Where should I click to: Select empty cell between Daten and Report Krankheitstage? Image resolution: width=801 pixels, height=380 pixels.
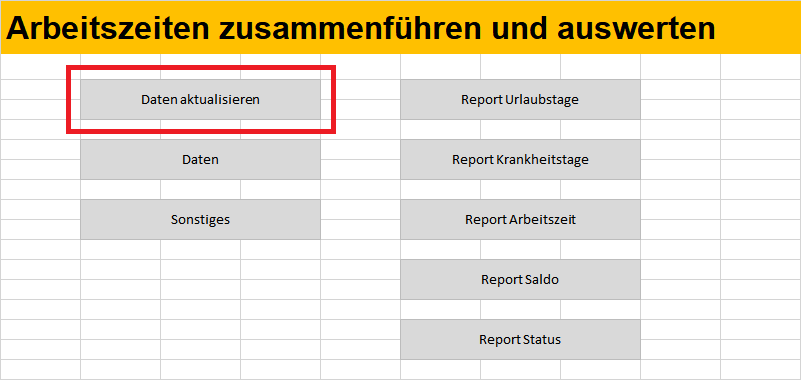pos(361,160)
